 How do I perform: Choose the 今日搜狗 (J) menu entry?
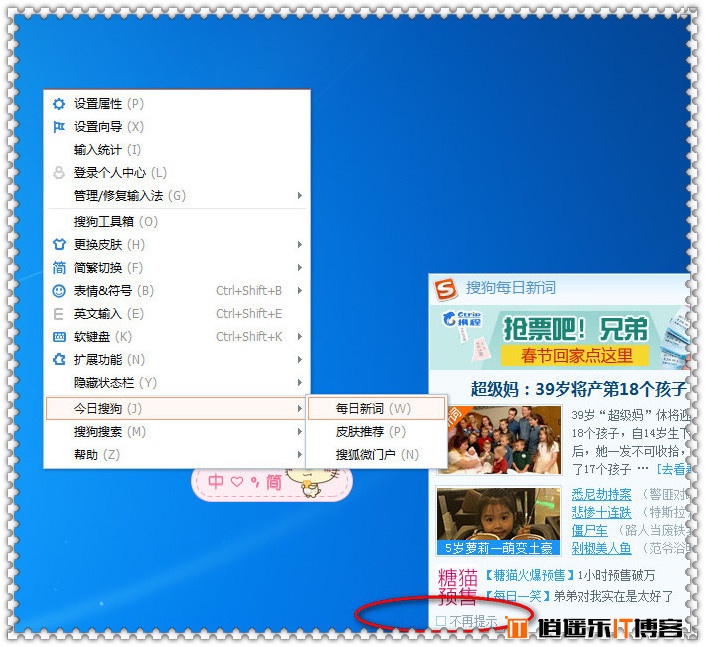point(175,409)
